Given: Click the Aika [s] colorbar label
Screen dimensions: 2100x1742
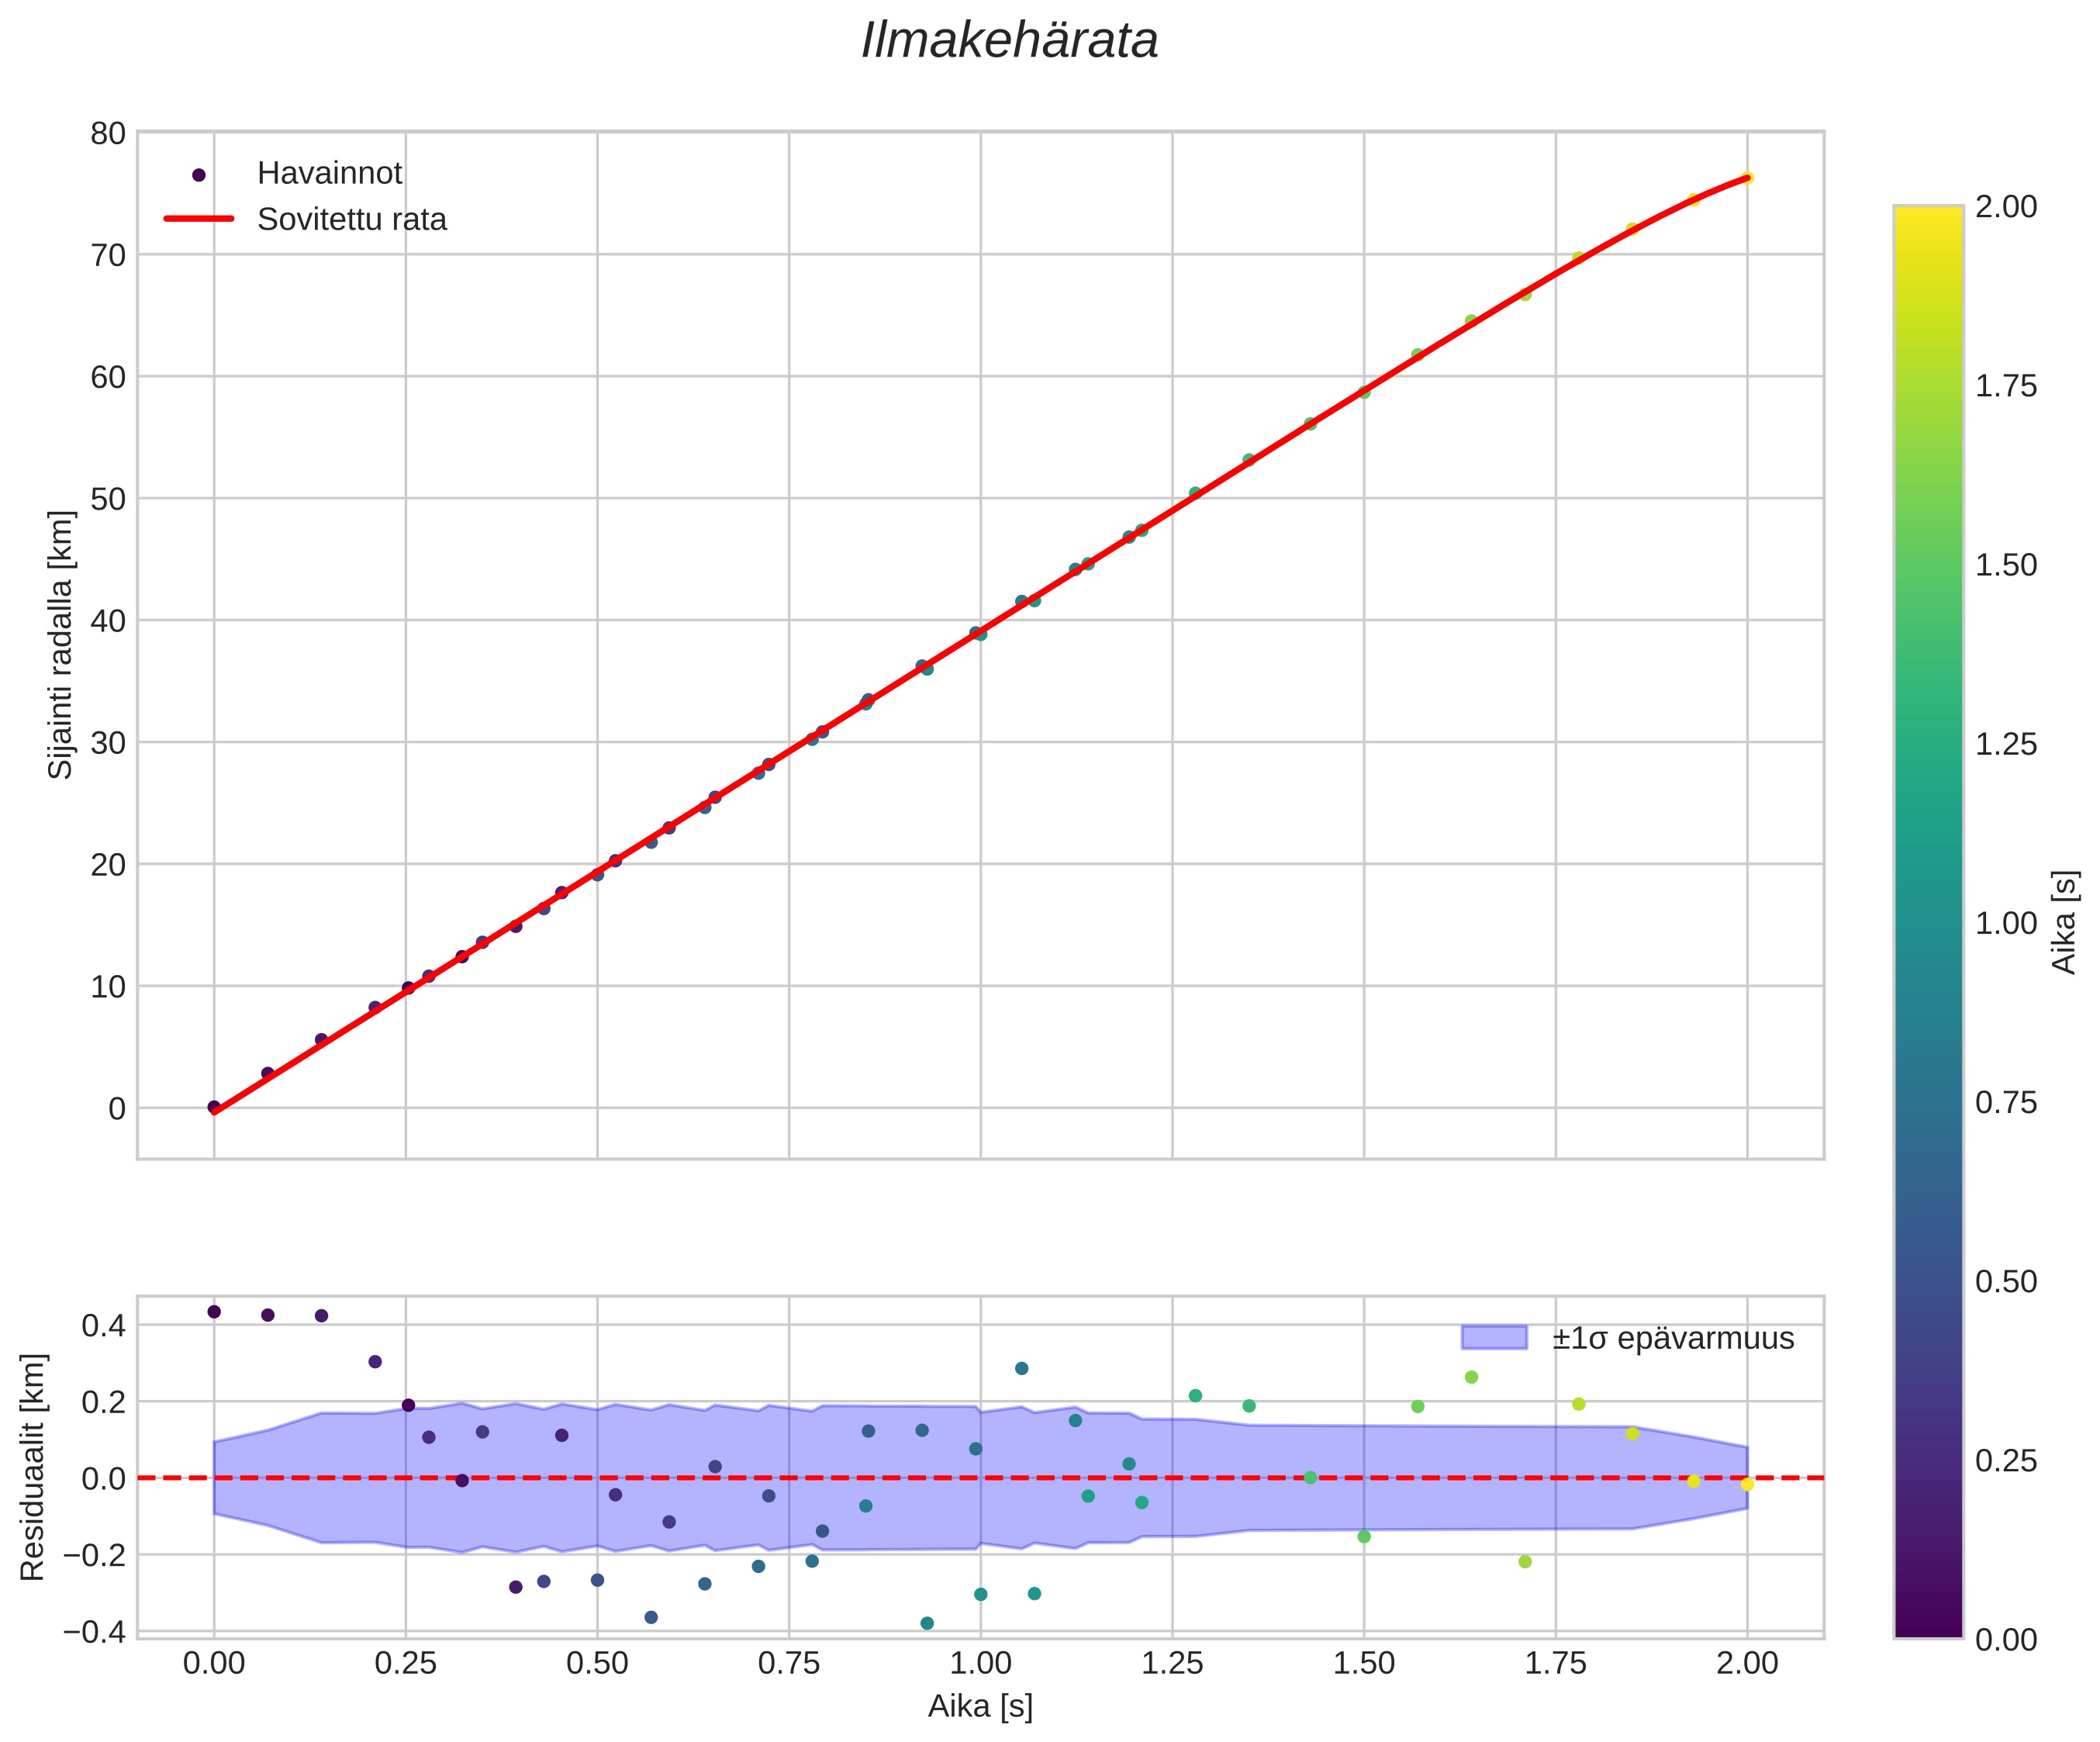Looking at the screenshot, I should tap(2064, 922).
